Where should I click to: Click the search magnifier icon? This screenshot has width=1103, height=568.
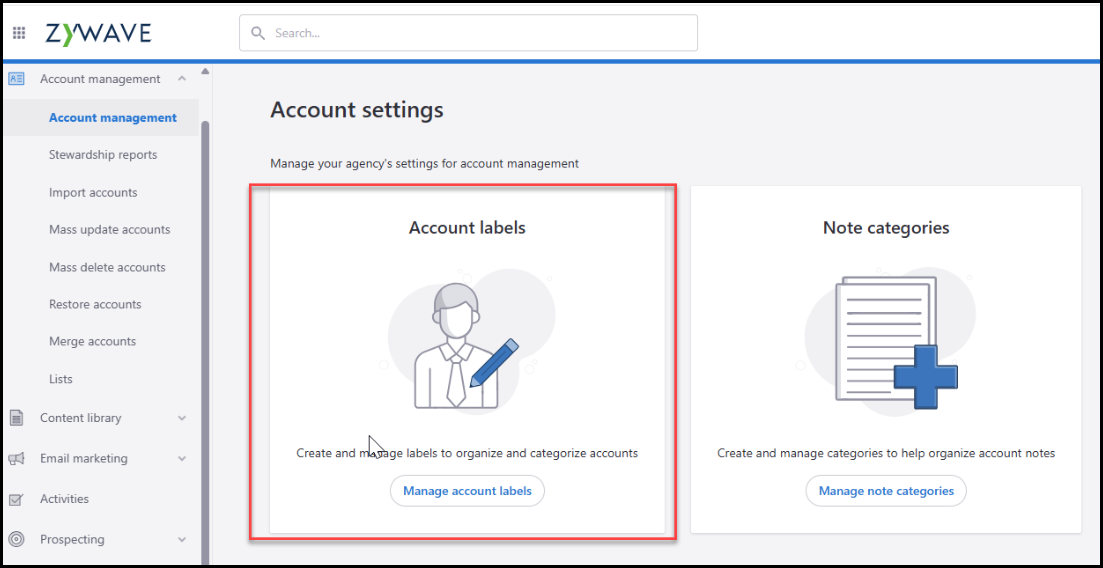258,33
